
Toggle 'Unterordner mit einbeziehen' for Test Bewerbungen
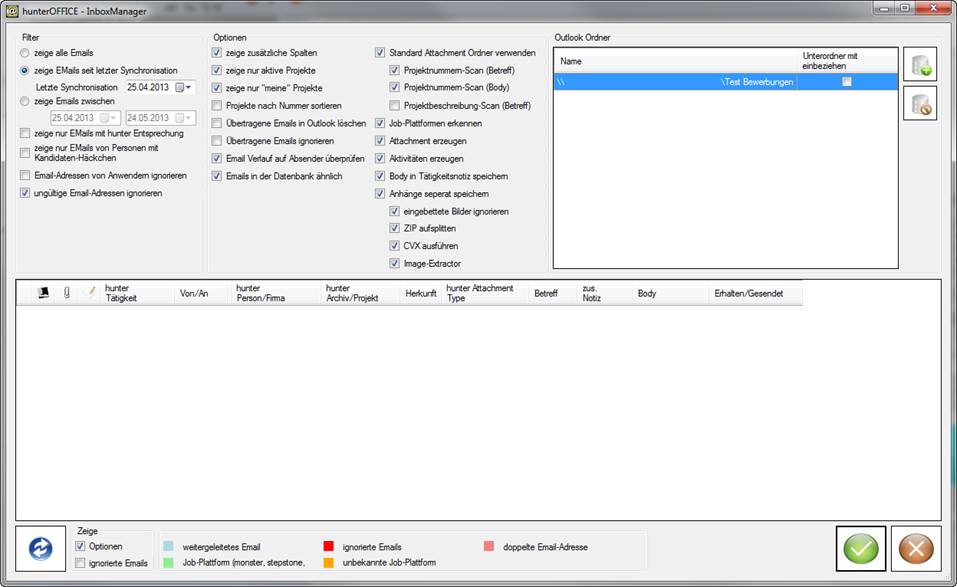[x=846, y=82]
